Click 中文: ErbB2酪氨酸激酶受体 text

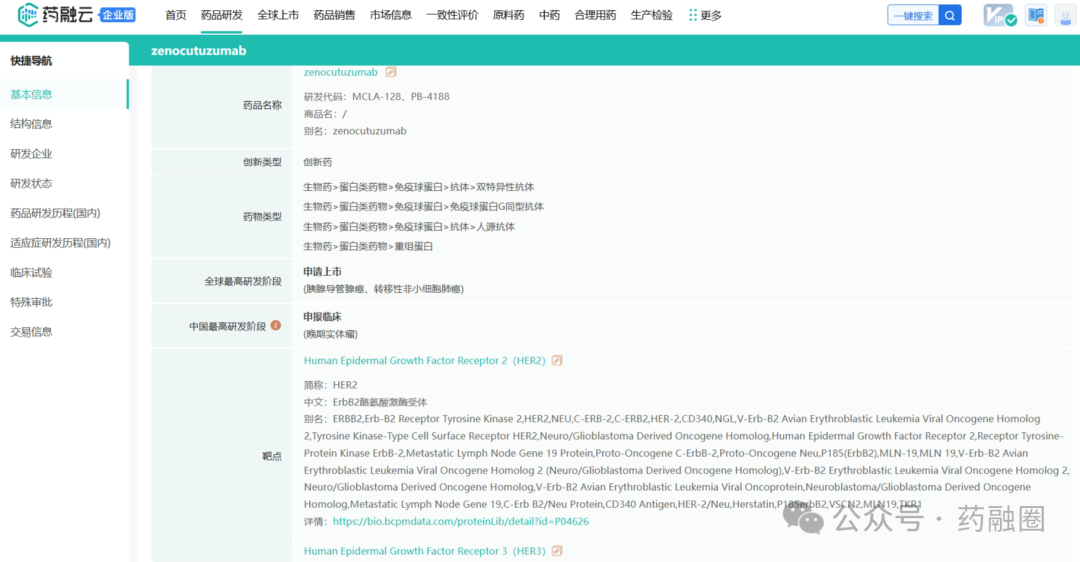365,402
